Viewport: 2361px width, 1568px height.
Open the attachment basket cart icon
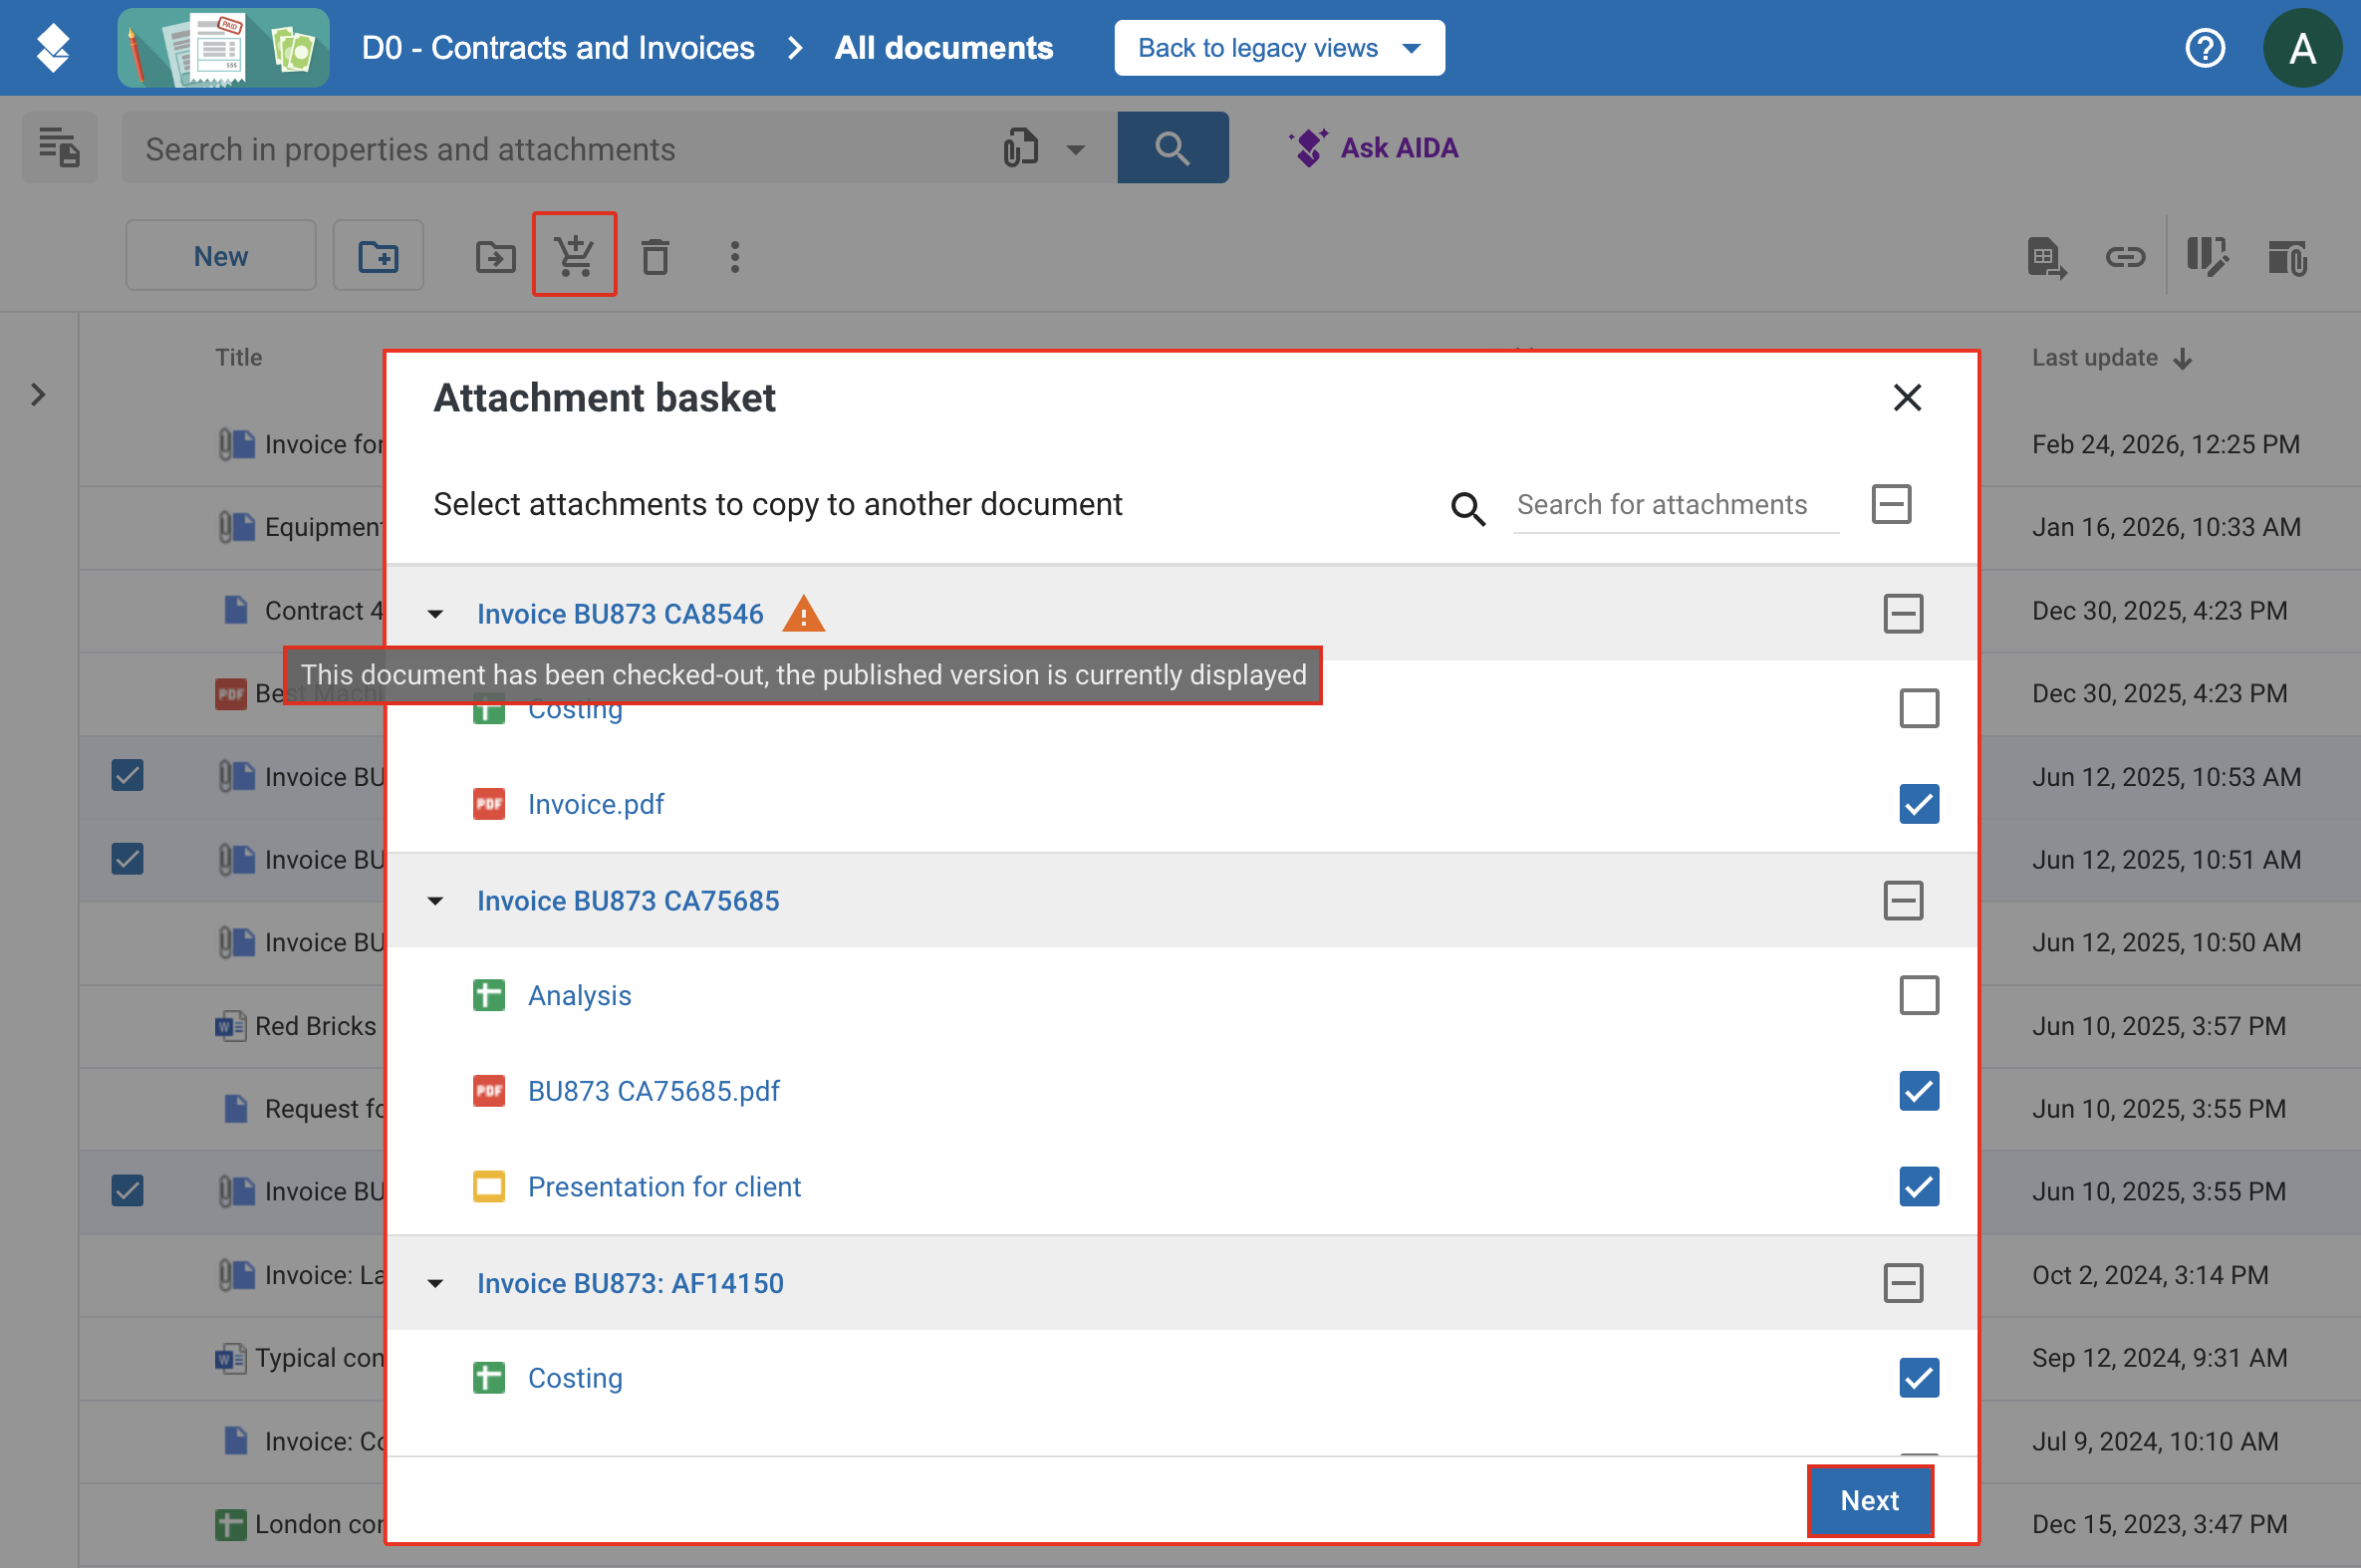click(x=575, y=255)
